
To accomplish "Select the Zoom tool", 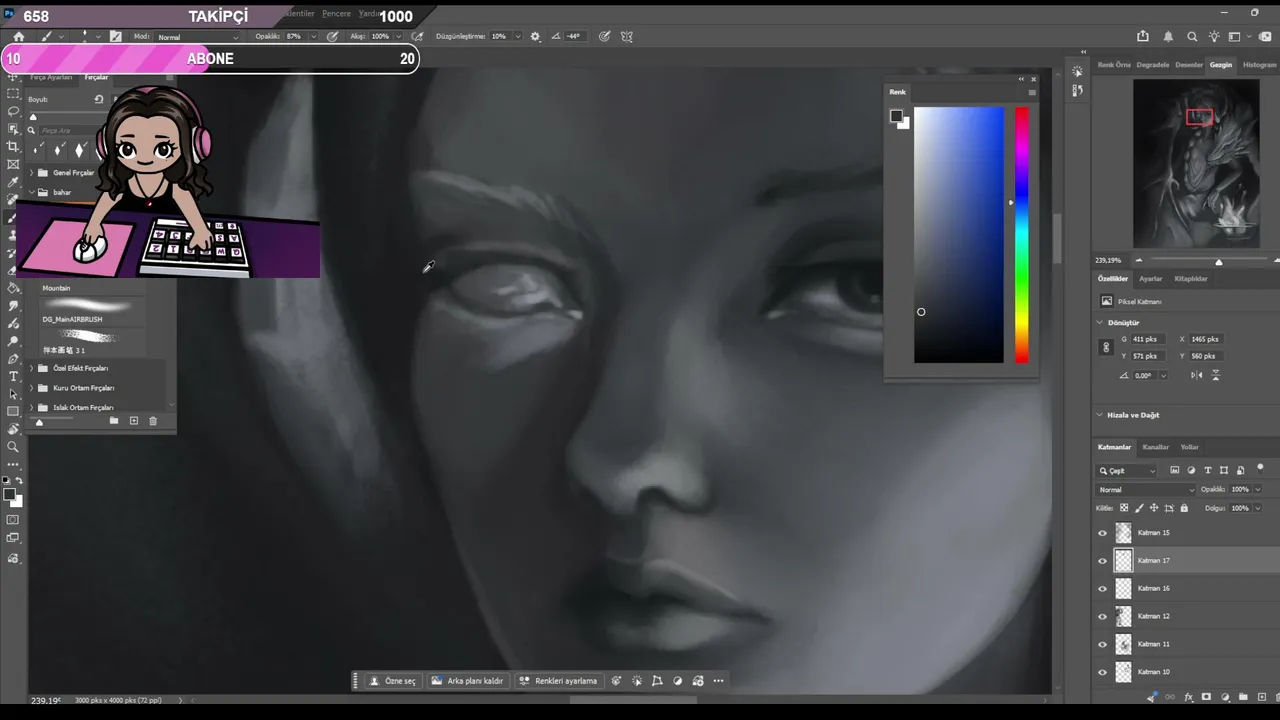I will [x=13, y=447].
